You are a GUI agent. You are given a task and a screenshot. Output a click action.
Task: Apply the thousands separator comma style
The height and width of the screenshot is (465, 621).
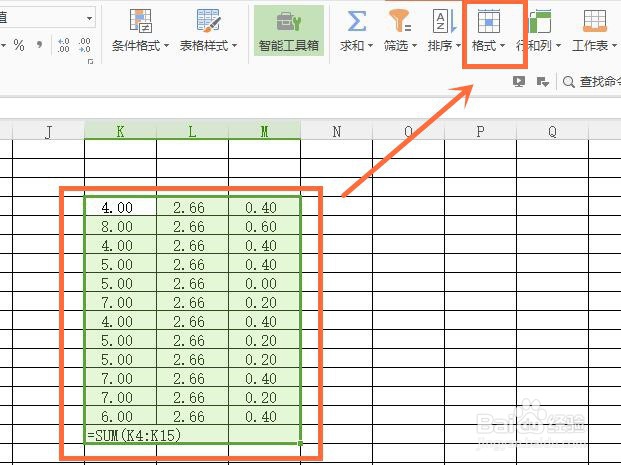[39, 44]
